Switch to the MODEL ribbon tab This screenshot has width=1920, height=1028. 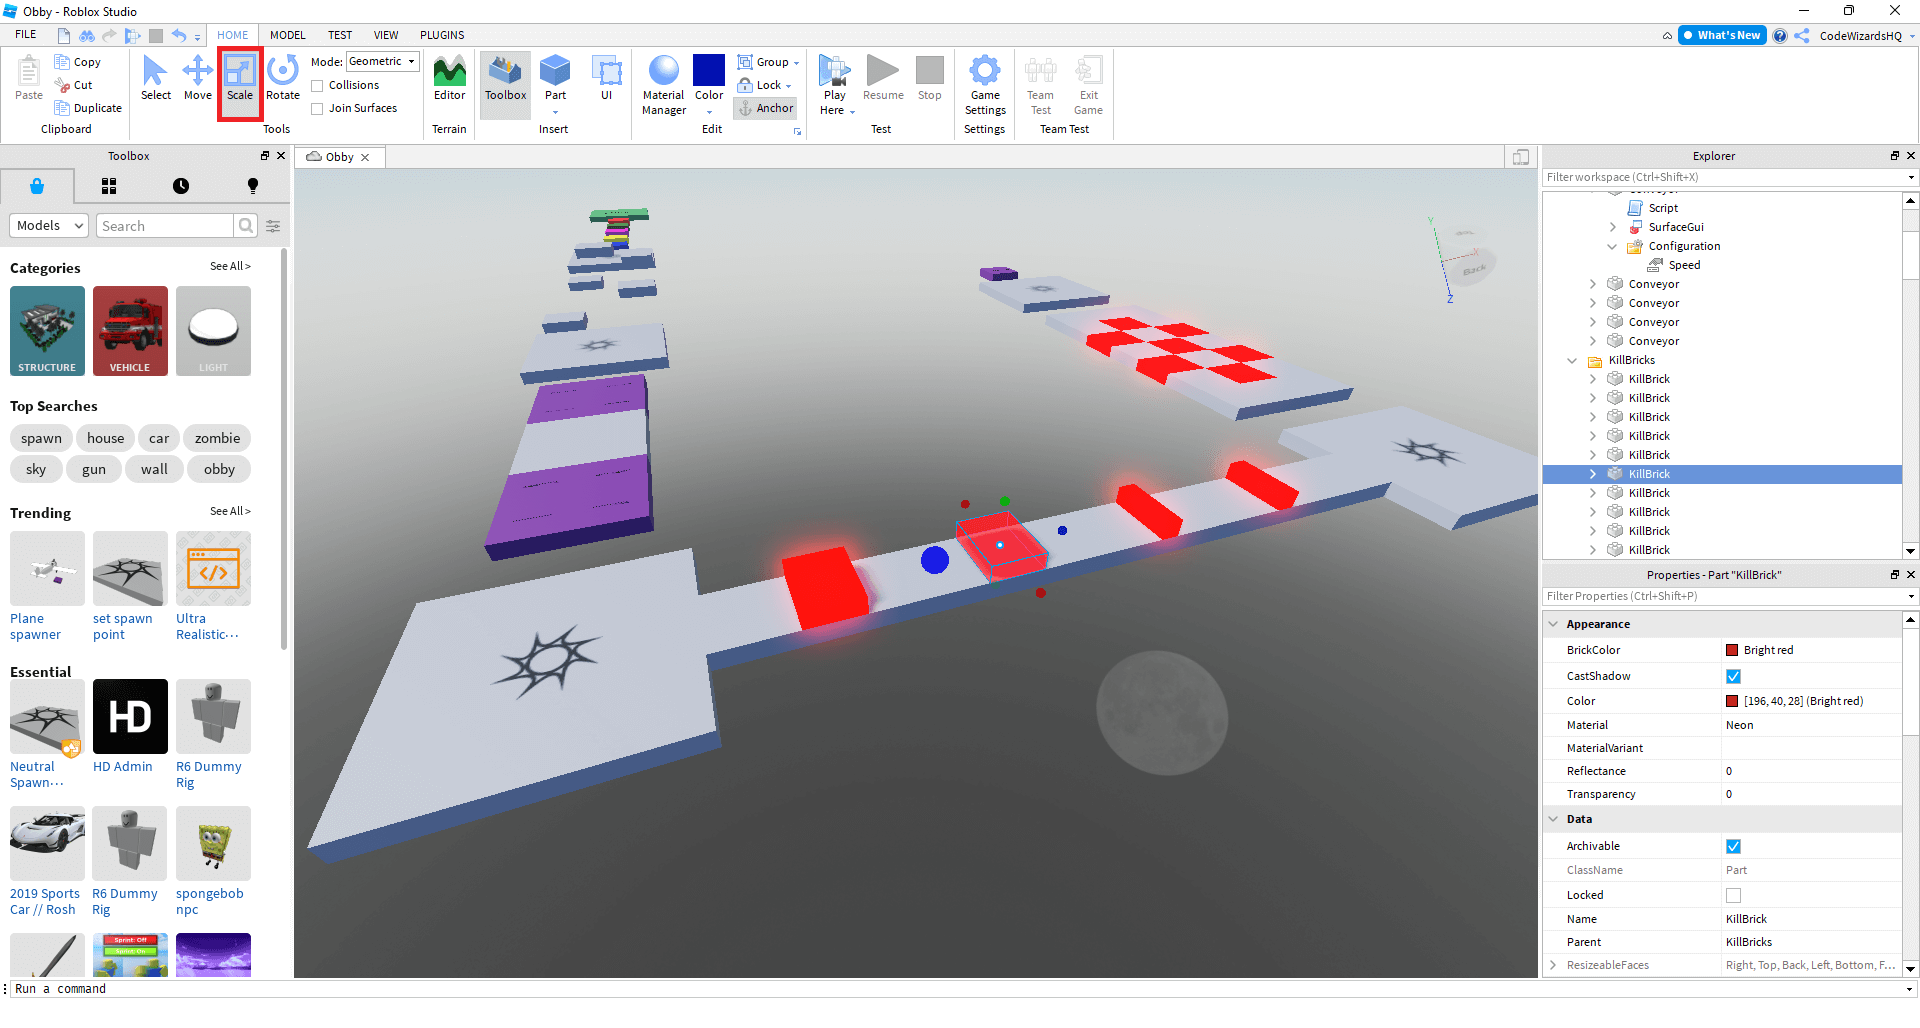pyautogui.click(x=287, y=35)
